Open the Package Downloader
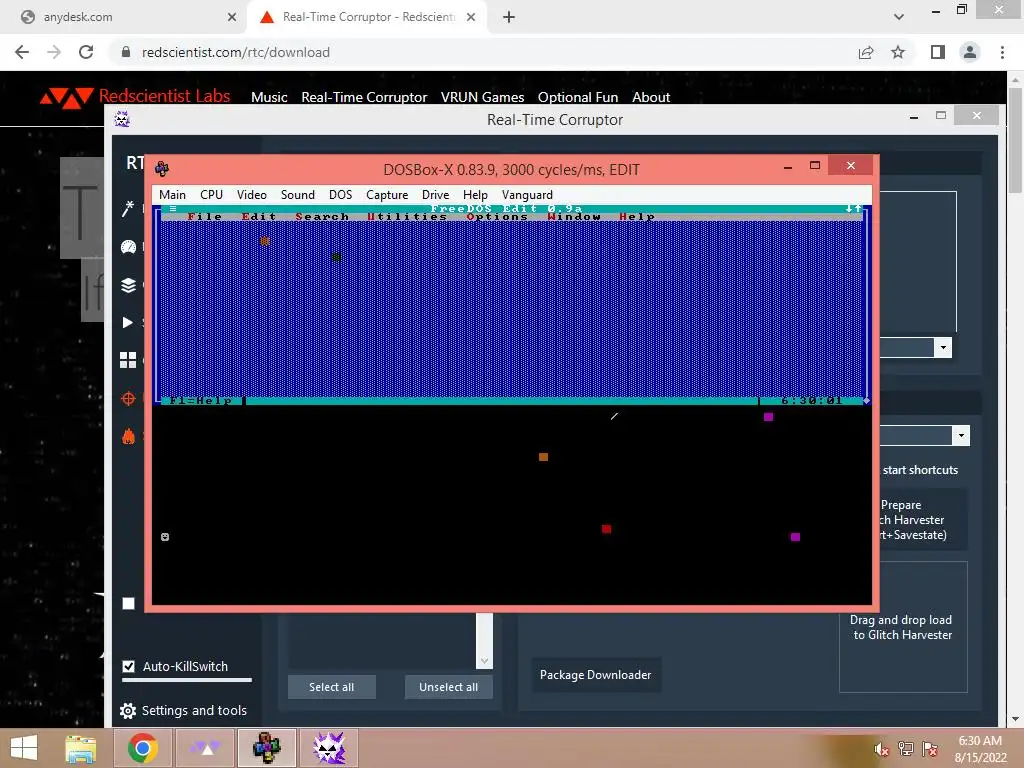This screenshot has height=768, width=1024. point(596,675)
